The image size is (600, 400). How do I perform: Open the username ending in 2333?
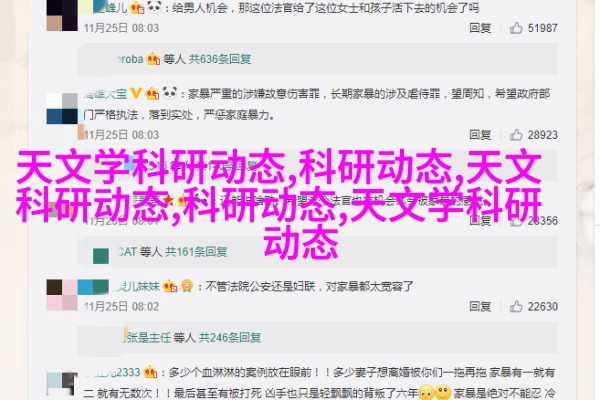[113, 372]
